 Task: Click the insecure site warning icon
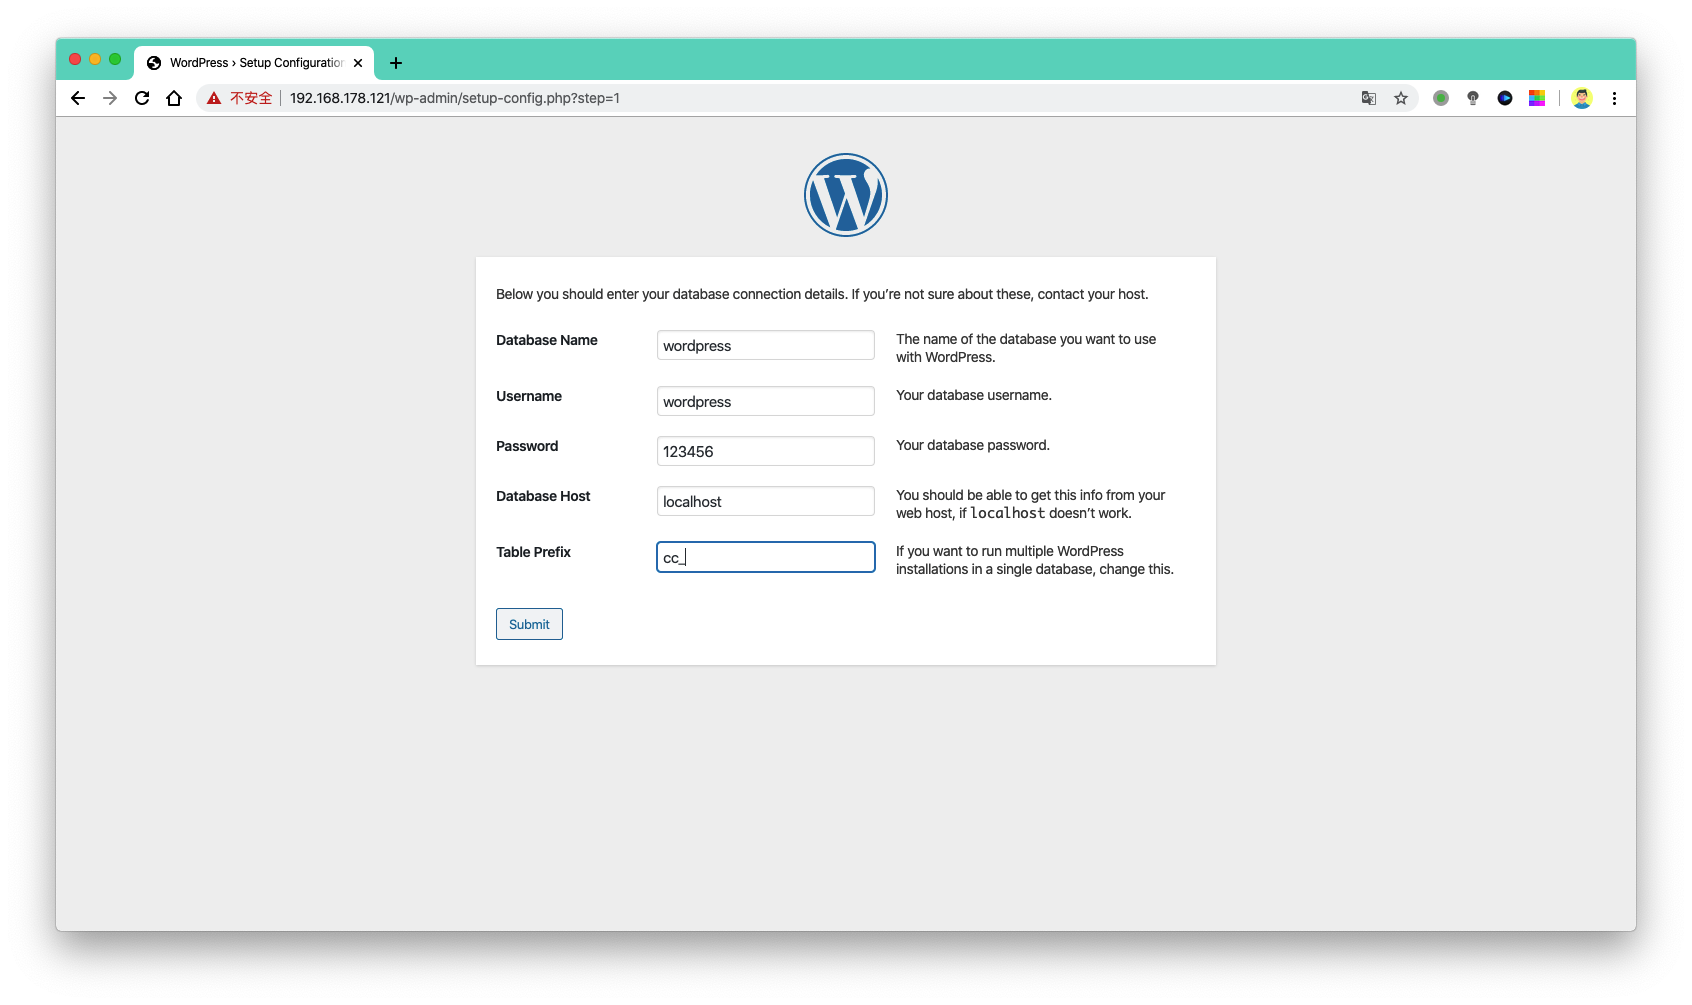pos(214,98)
